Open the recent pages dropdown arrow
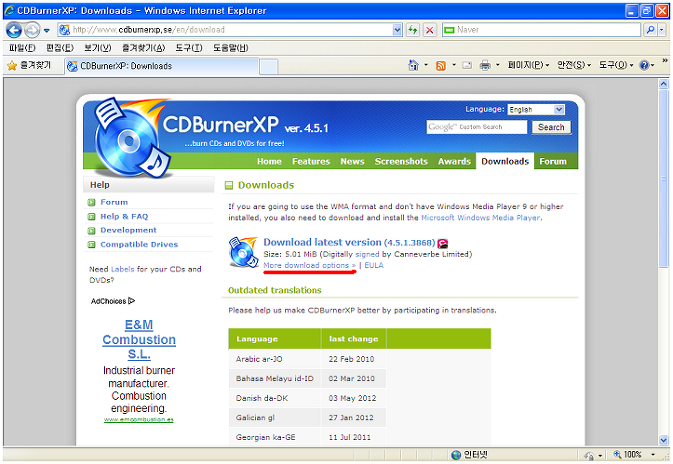Viewport: 673px width, 464px height. (x=47, y=30)
